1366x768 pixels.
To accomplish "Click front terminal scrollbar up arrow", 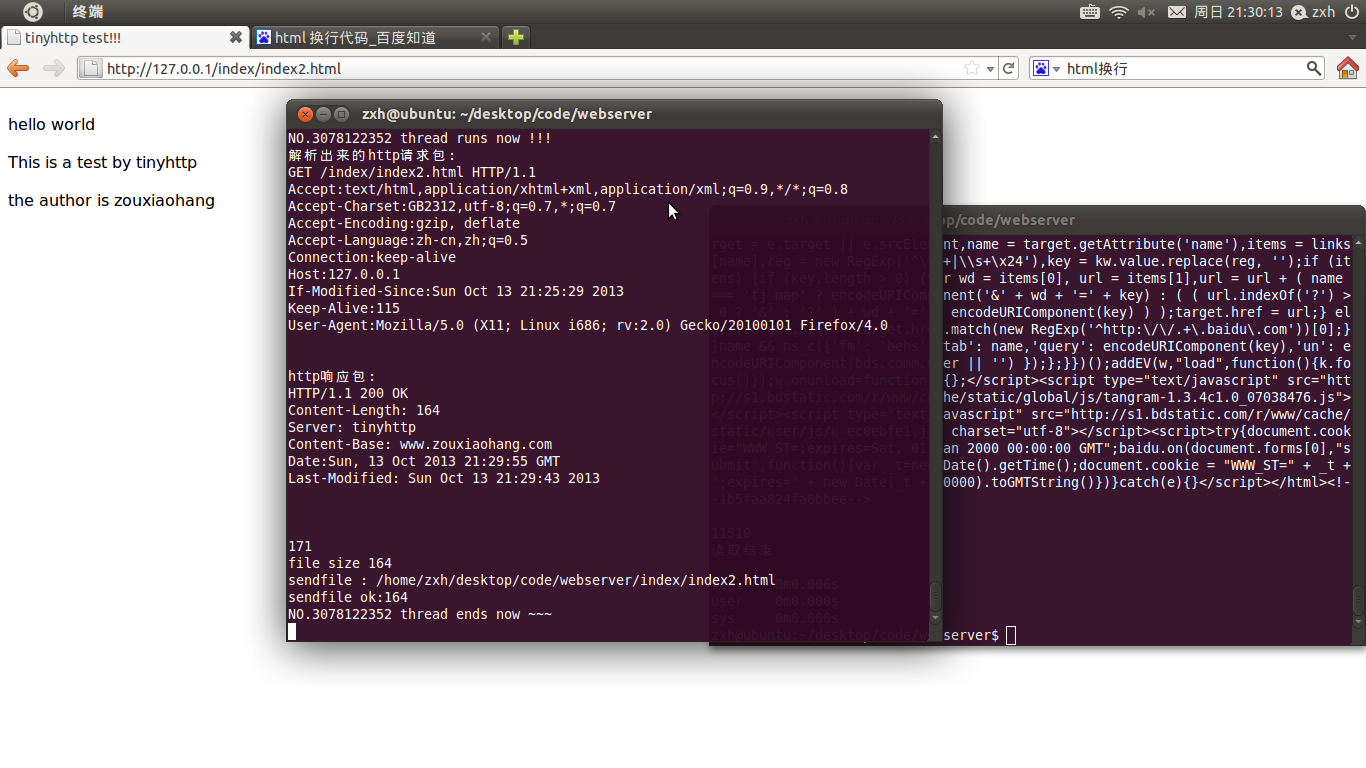I will (x=936, y=137).
